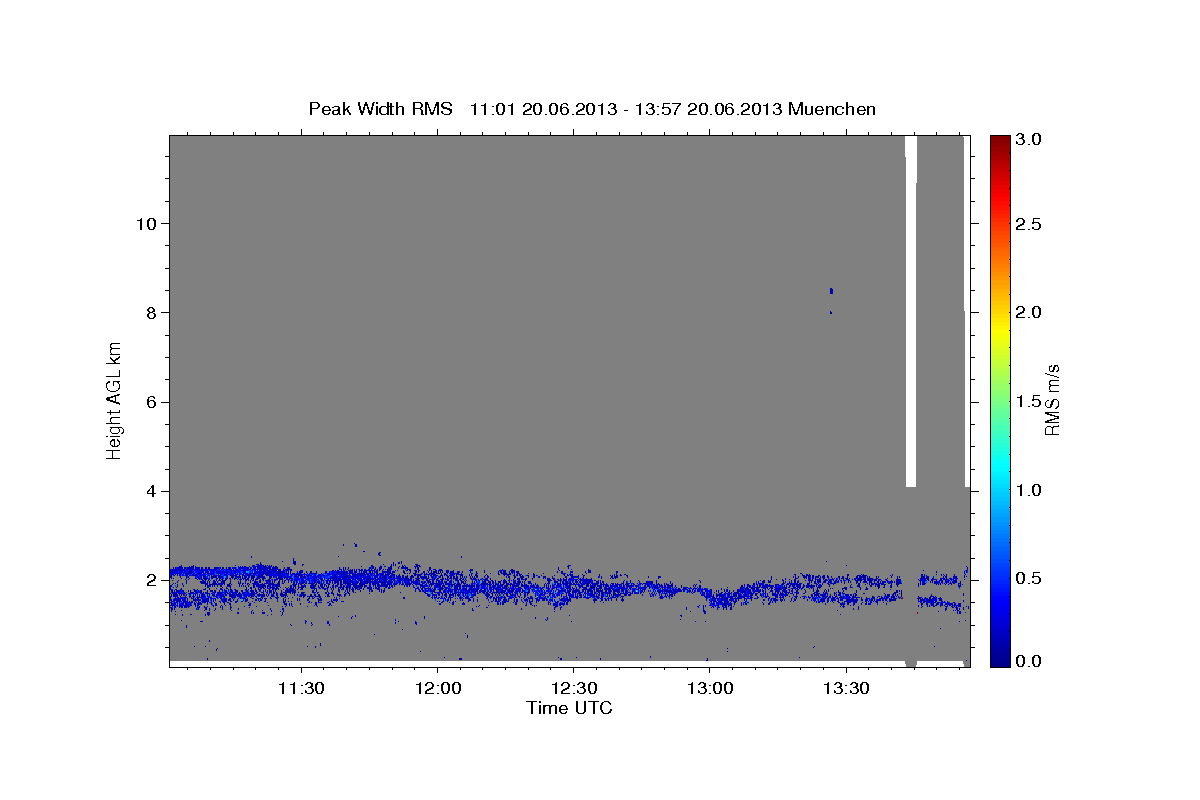Click the 11:30 time axis tick label

pyautogui.click(x=301, y=689)
